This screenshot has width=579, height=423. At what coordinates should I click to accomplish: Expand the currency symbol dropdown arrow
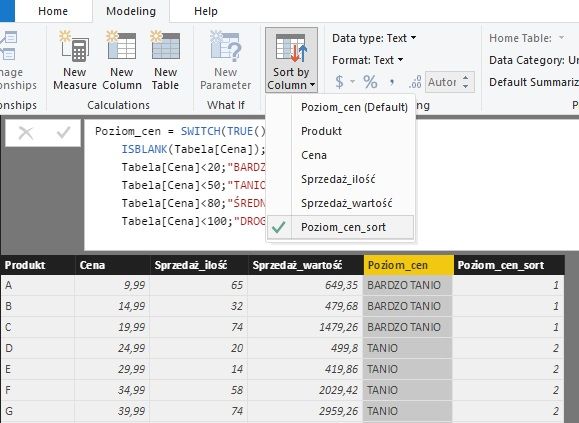point(353,82)
